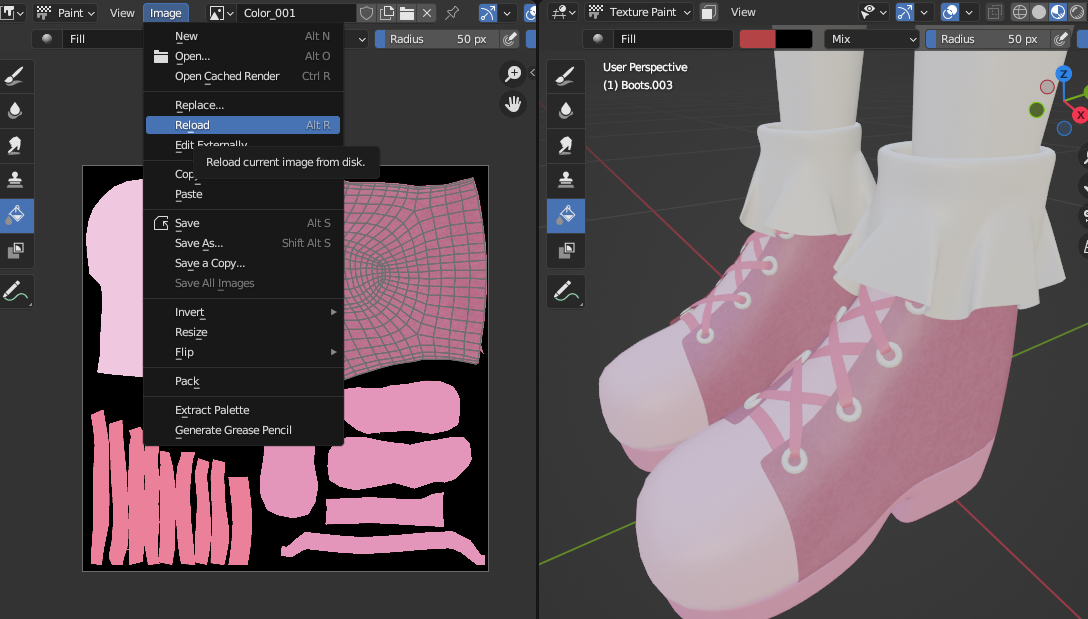Open the Paint mode dropdown in image editor
This screenshot has width=1088, height=619.
(x=65, y=12)
